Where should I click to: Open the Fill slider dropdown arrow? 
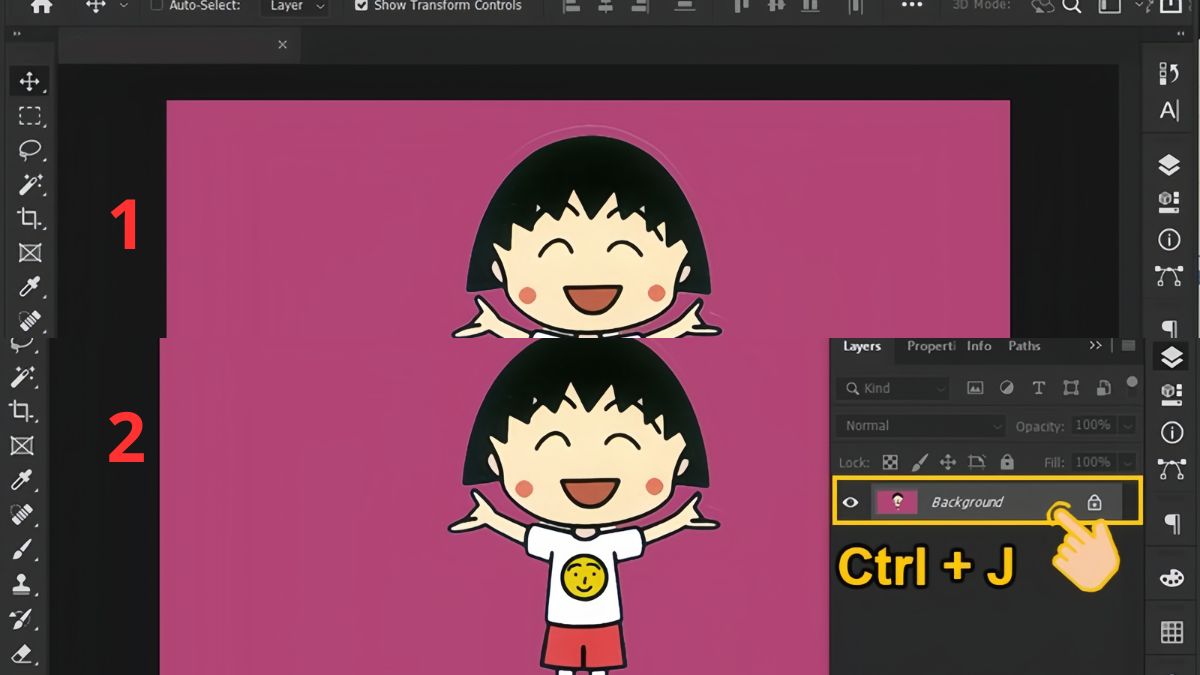(1129, 463)
